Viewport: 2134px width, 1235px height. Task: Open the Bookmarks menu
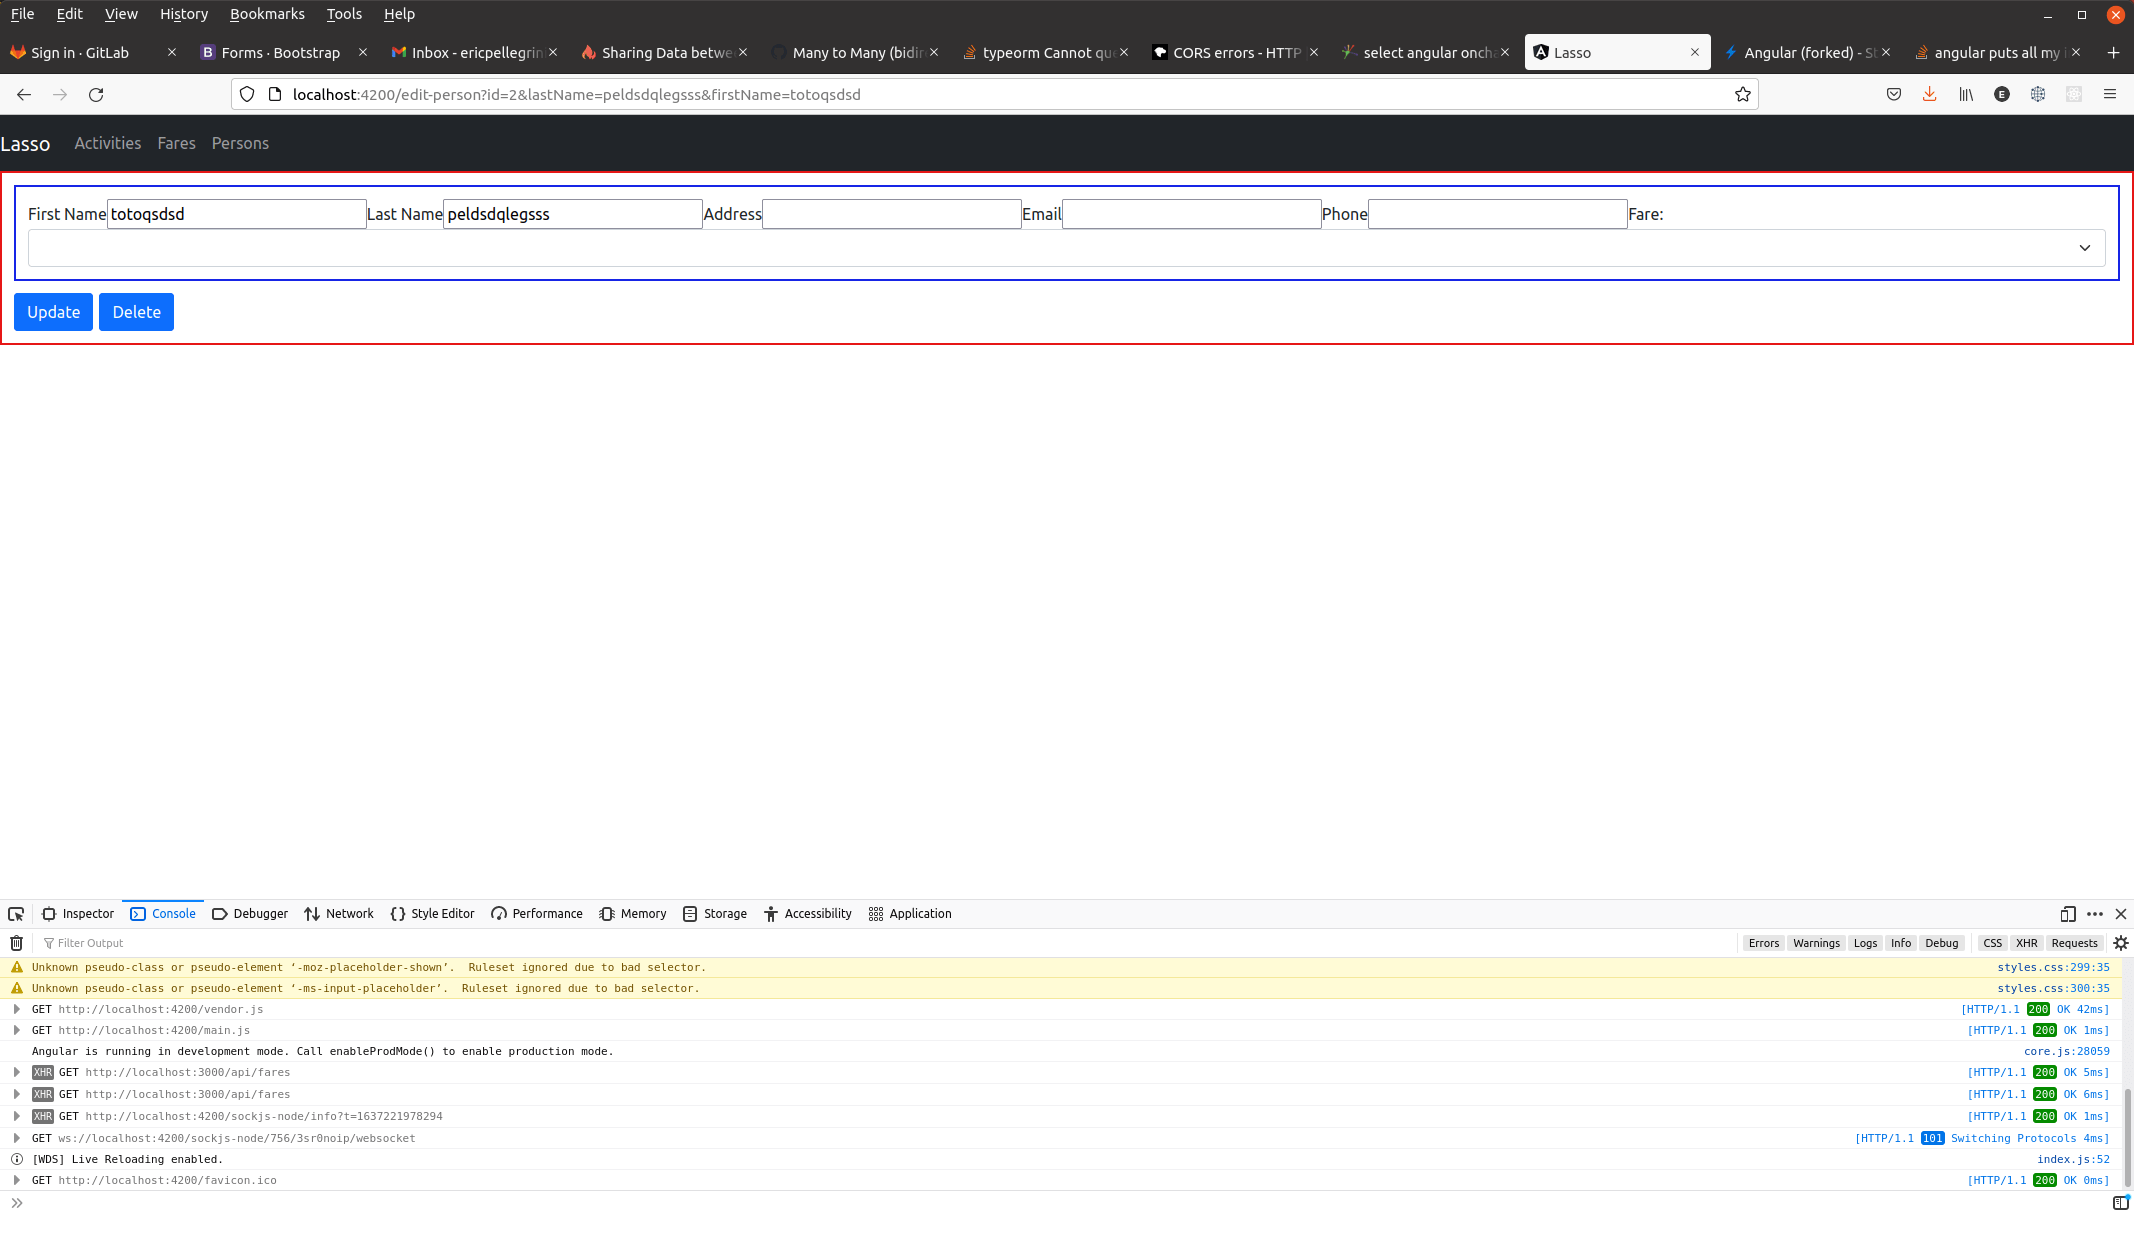(267, 14)
